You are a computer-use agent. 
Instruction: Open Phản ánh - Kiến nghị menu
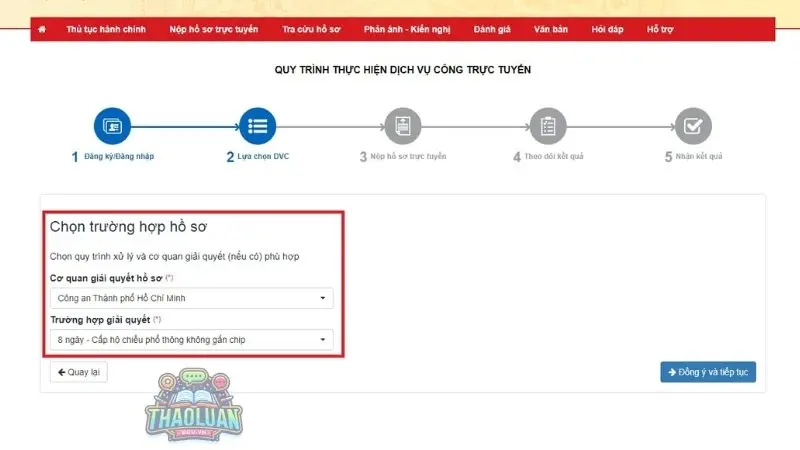click(x=407, y=30)
